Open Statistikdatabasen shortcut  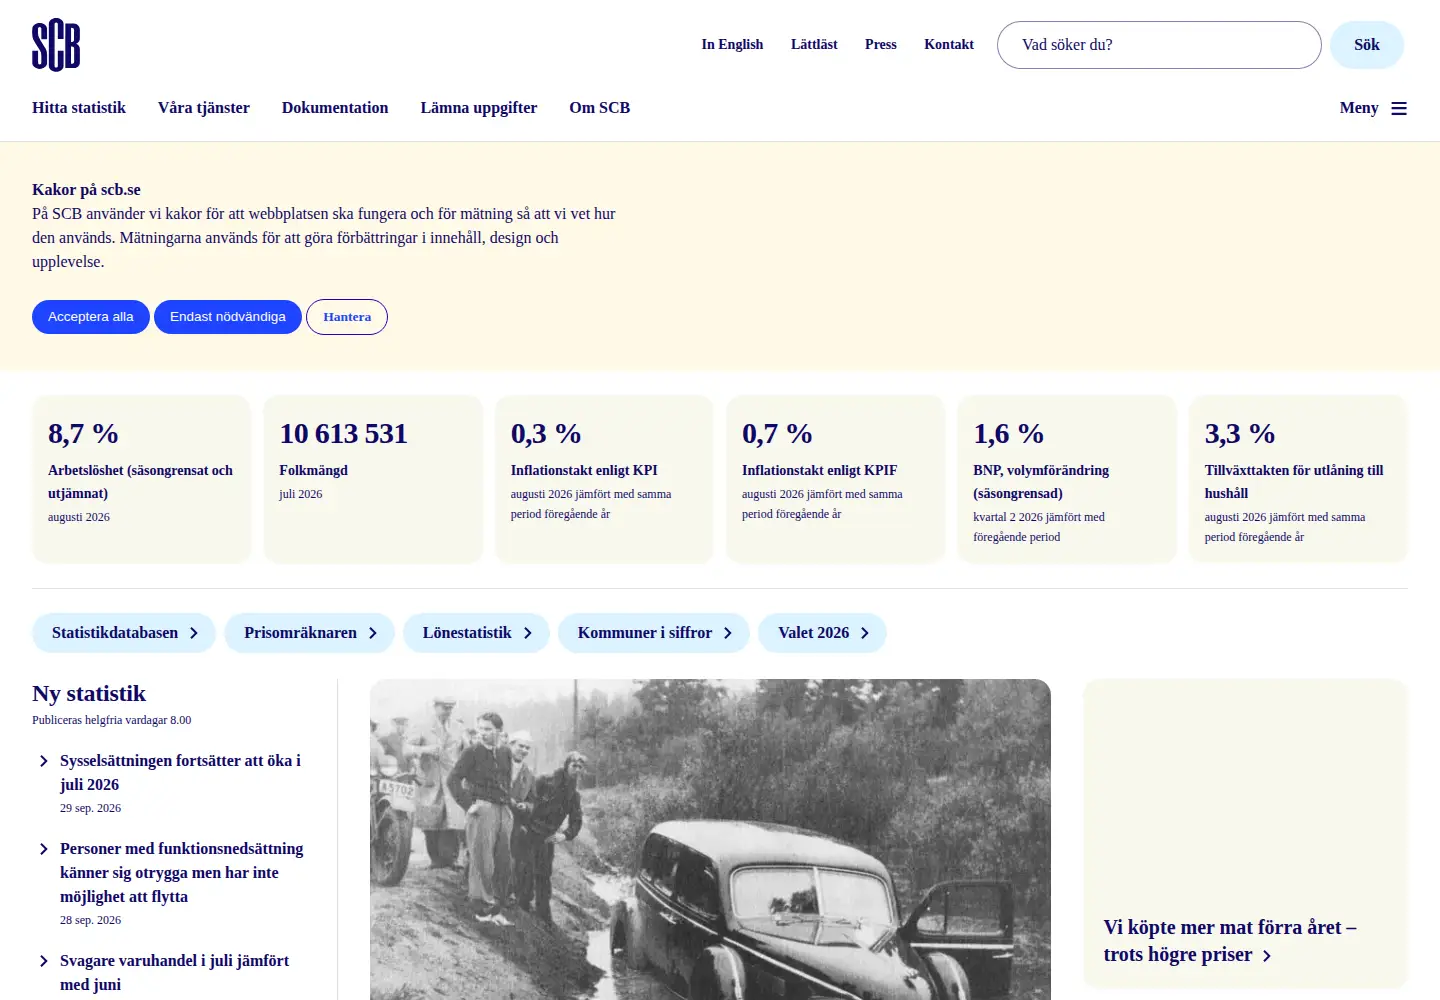click(x=124, y=633)
